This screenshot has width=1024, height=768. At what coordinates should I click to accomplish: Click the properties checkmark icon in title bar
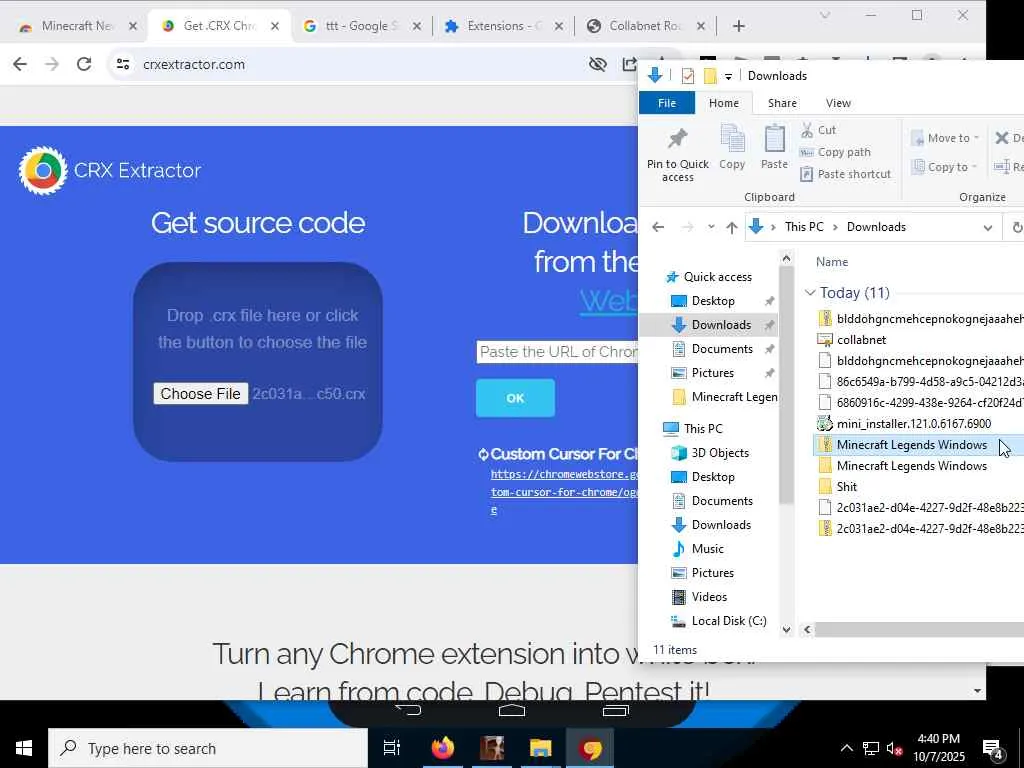click(688, 76)
